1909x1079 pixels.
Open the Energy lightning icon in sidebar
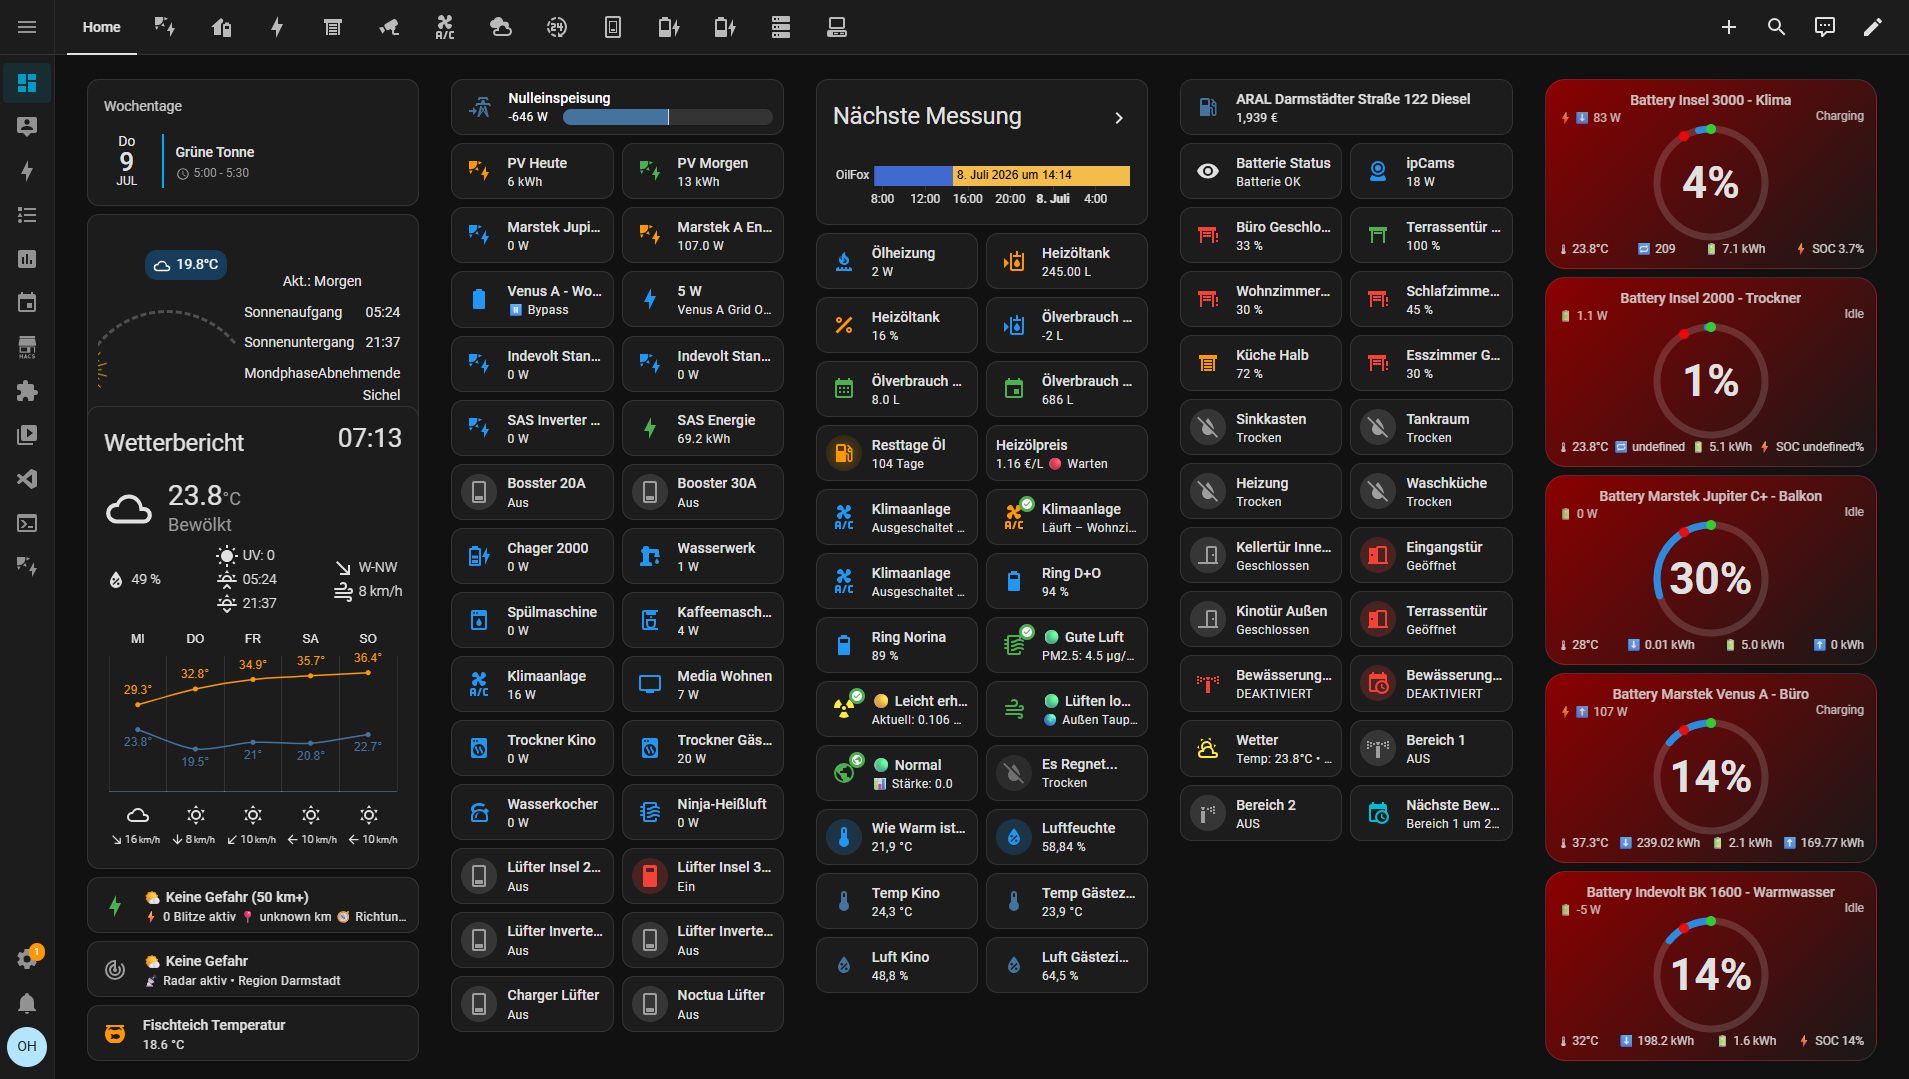click(x=27, y=171)
